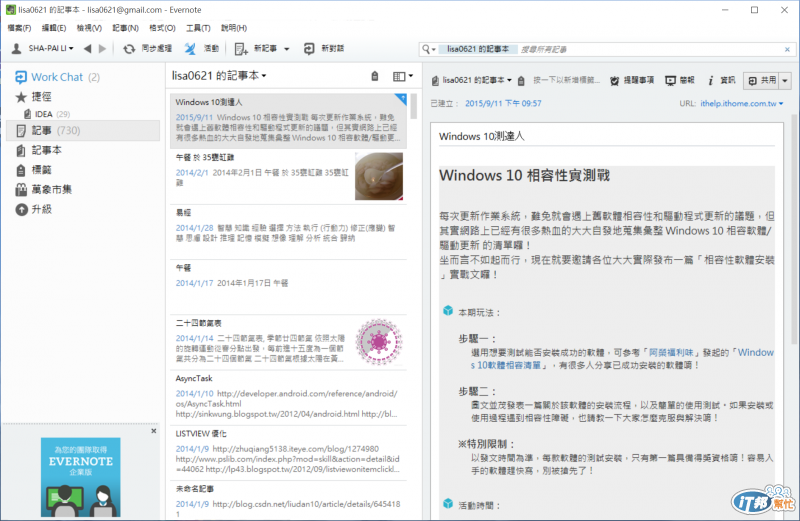
Task: Open SHA-PAI LI account dropdown
Action: coord(43,48)
